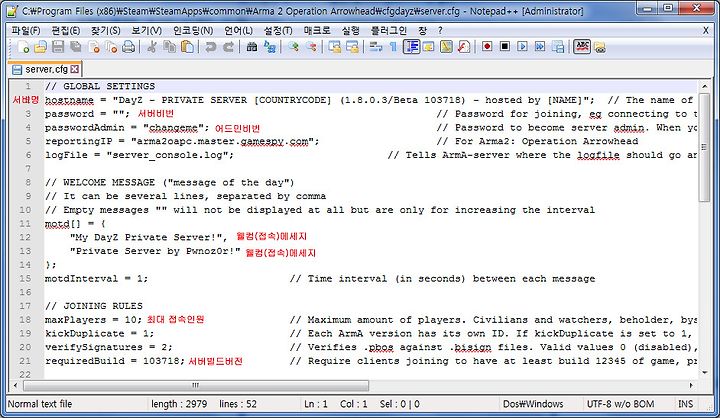
Task: Click the Redo arrow icon
Action: click(x=228, y=47)
